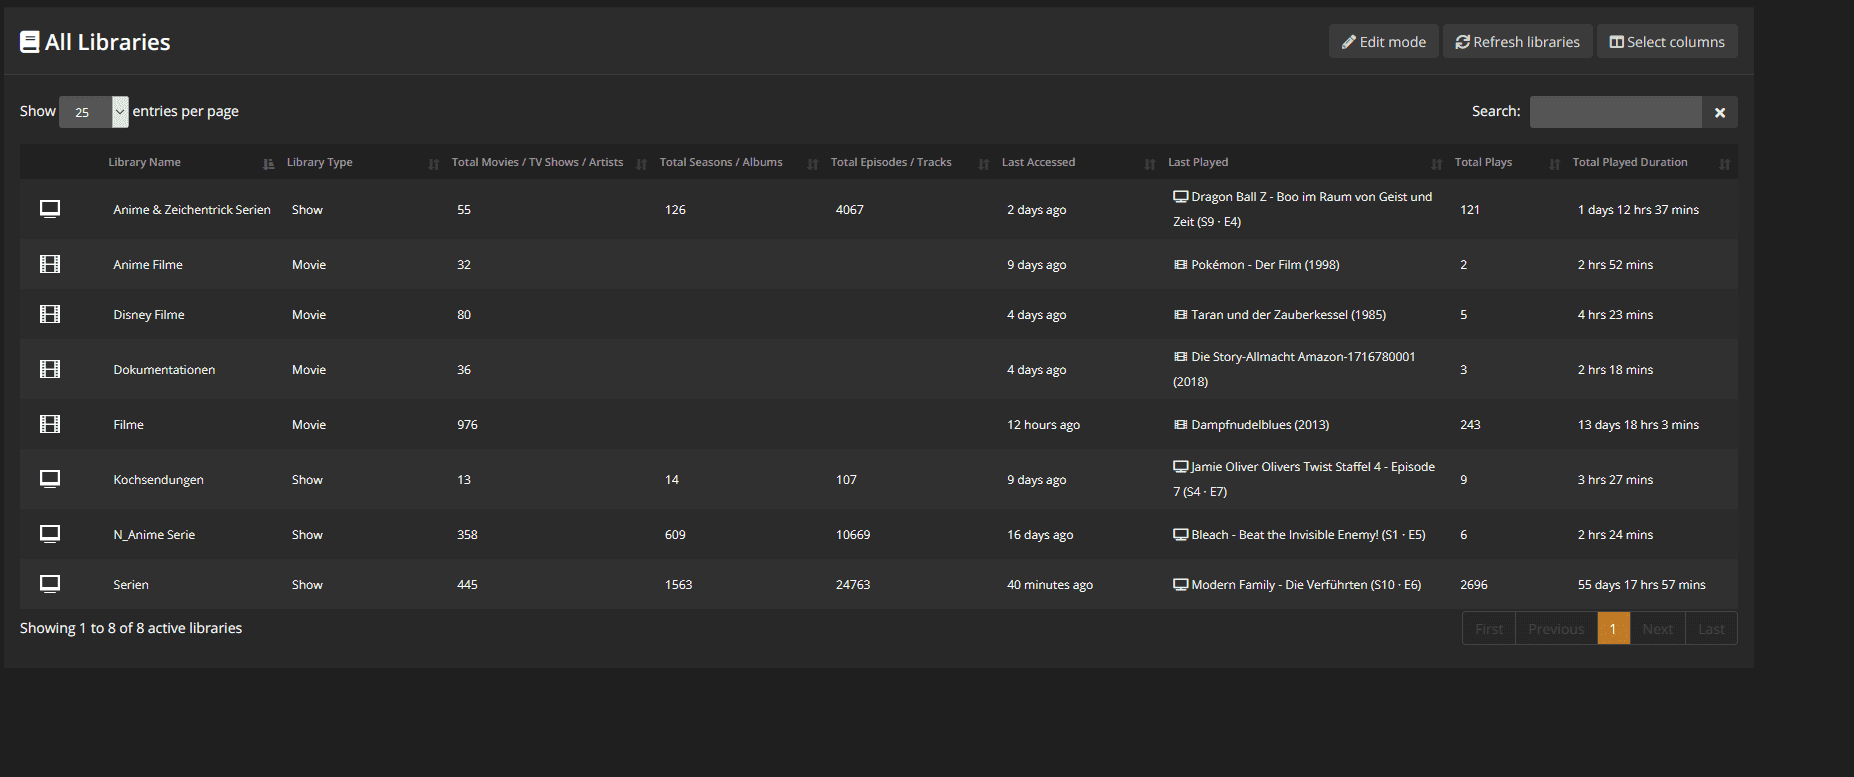Open the entries per page dropdown
1854x777 pixels.
coord(94,112)
